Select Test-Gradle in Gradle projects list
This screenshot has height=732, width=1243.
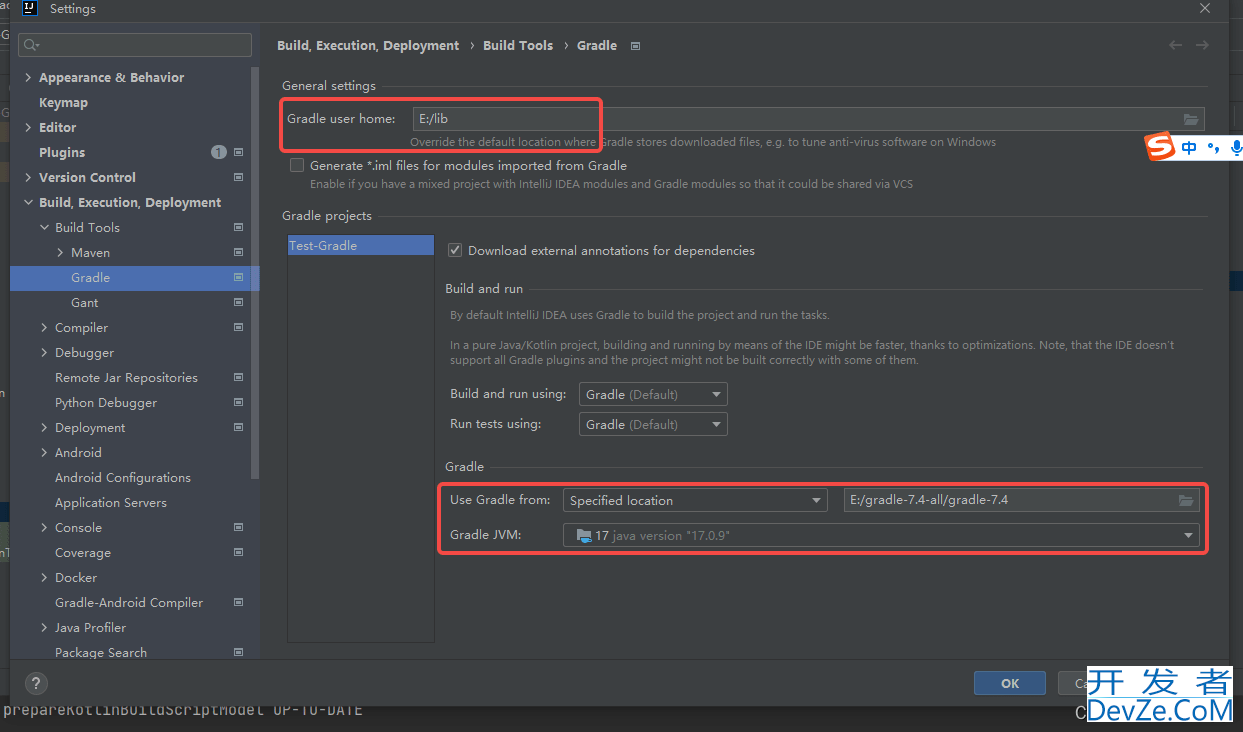coord(361,245)
